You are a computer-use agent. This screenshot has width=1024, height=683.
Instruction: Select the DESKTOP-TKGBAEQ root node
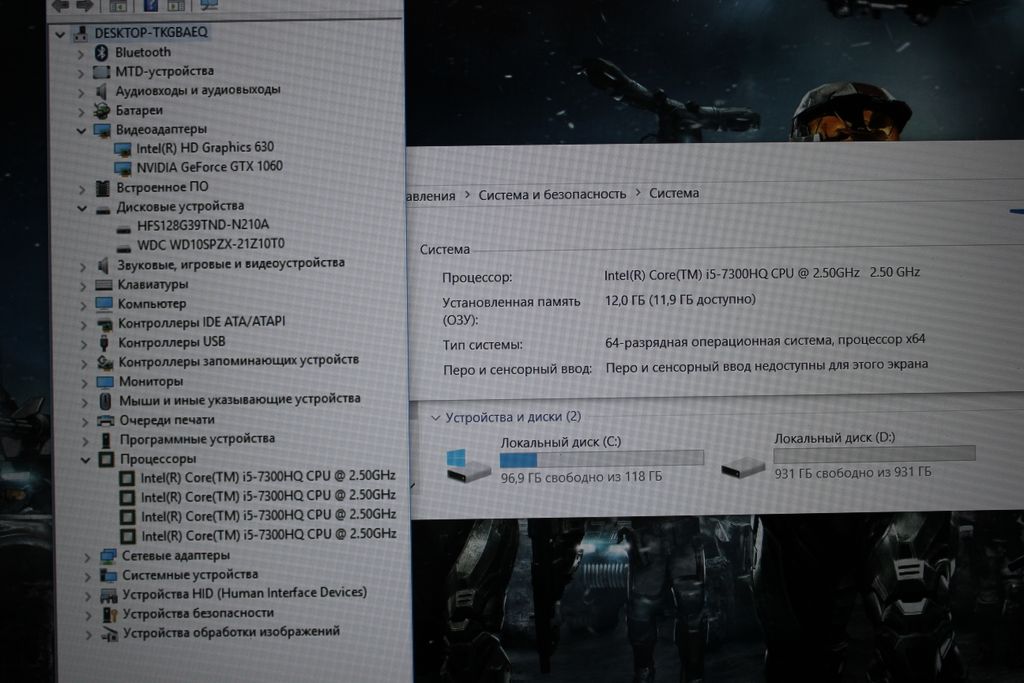pyautogui.click(x=151, y=32)
